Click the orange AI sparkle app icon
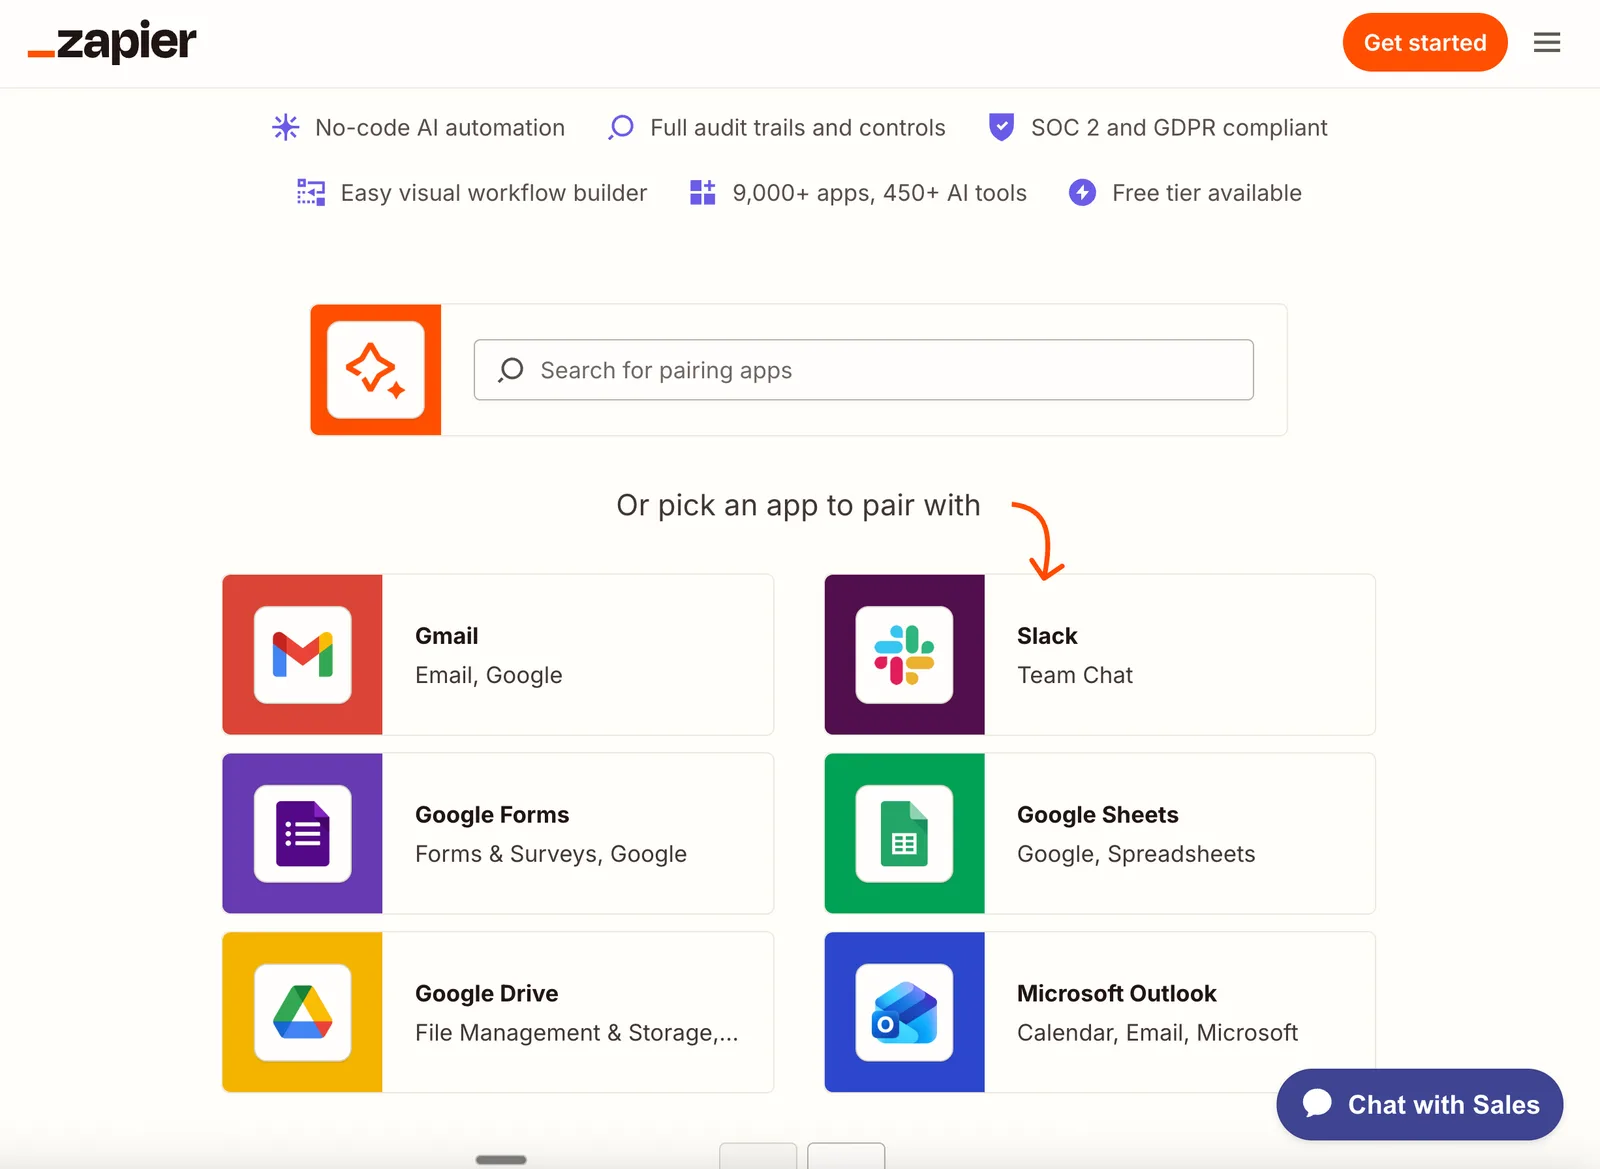The width and height of the screenshot is (1600, 1169). [x=375, y=370]
